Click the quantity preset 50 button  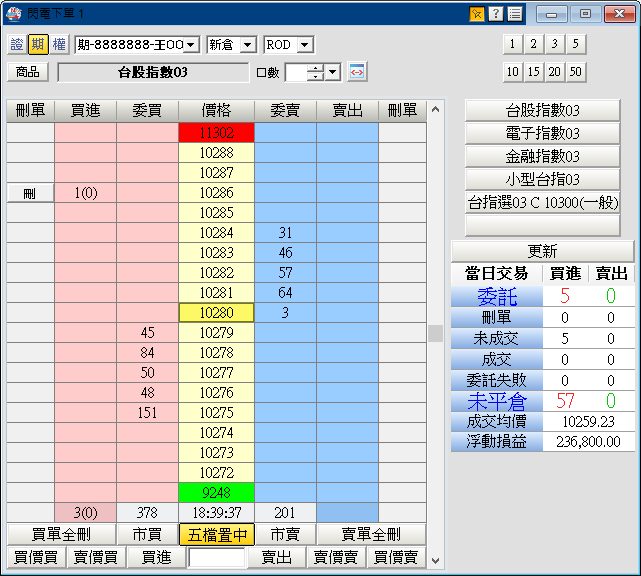(x=575, y=72)
